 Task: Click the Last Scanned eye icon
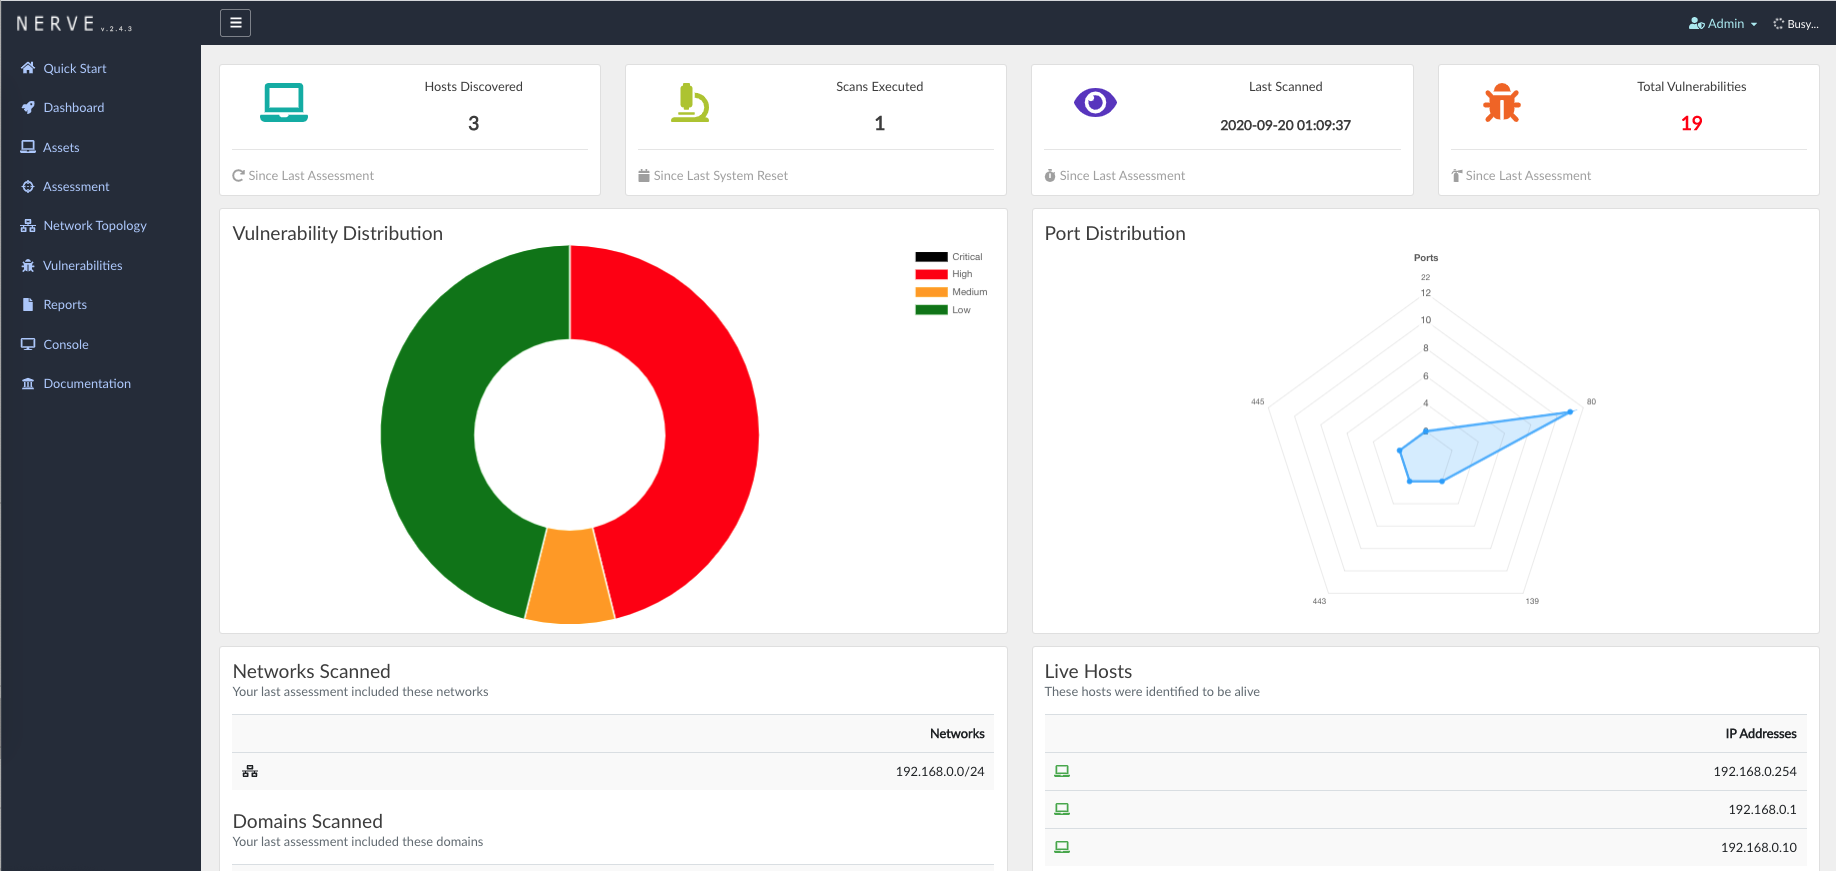click(1095, 103)
